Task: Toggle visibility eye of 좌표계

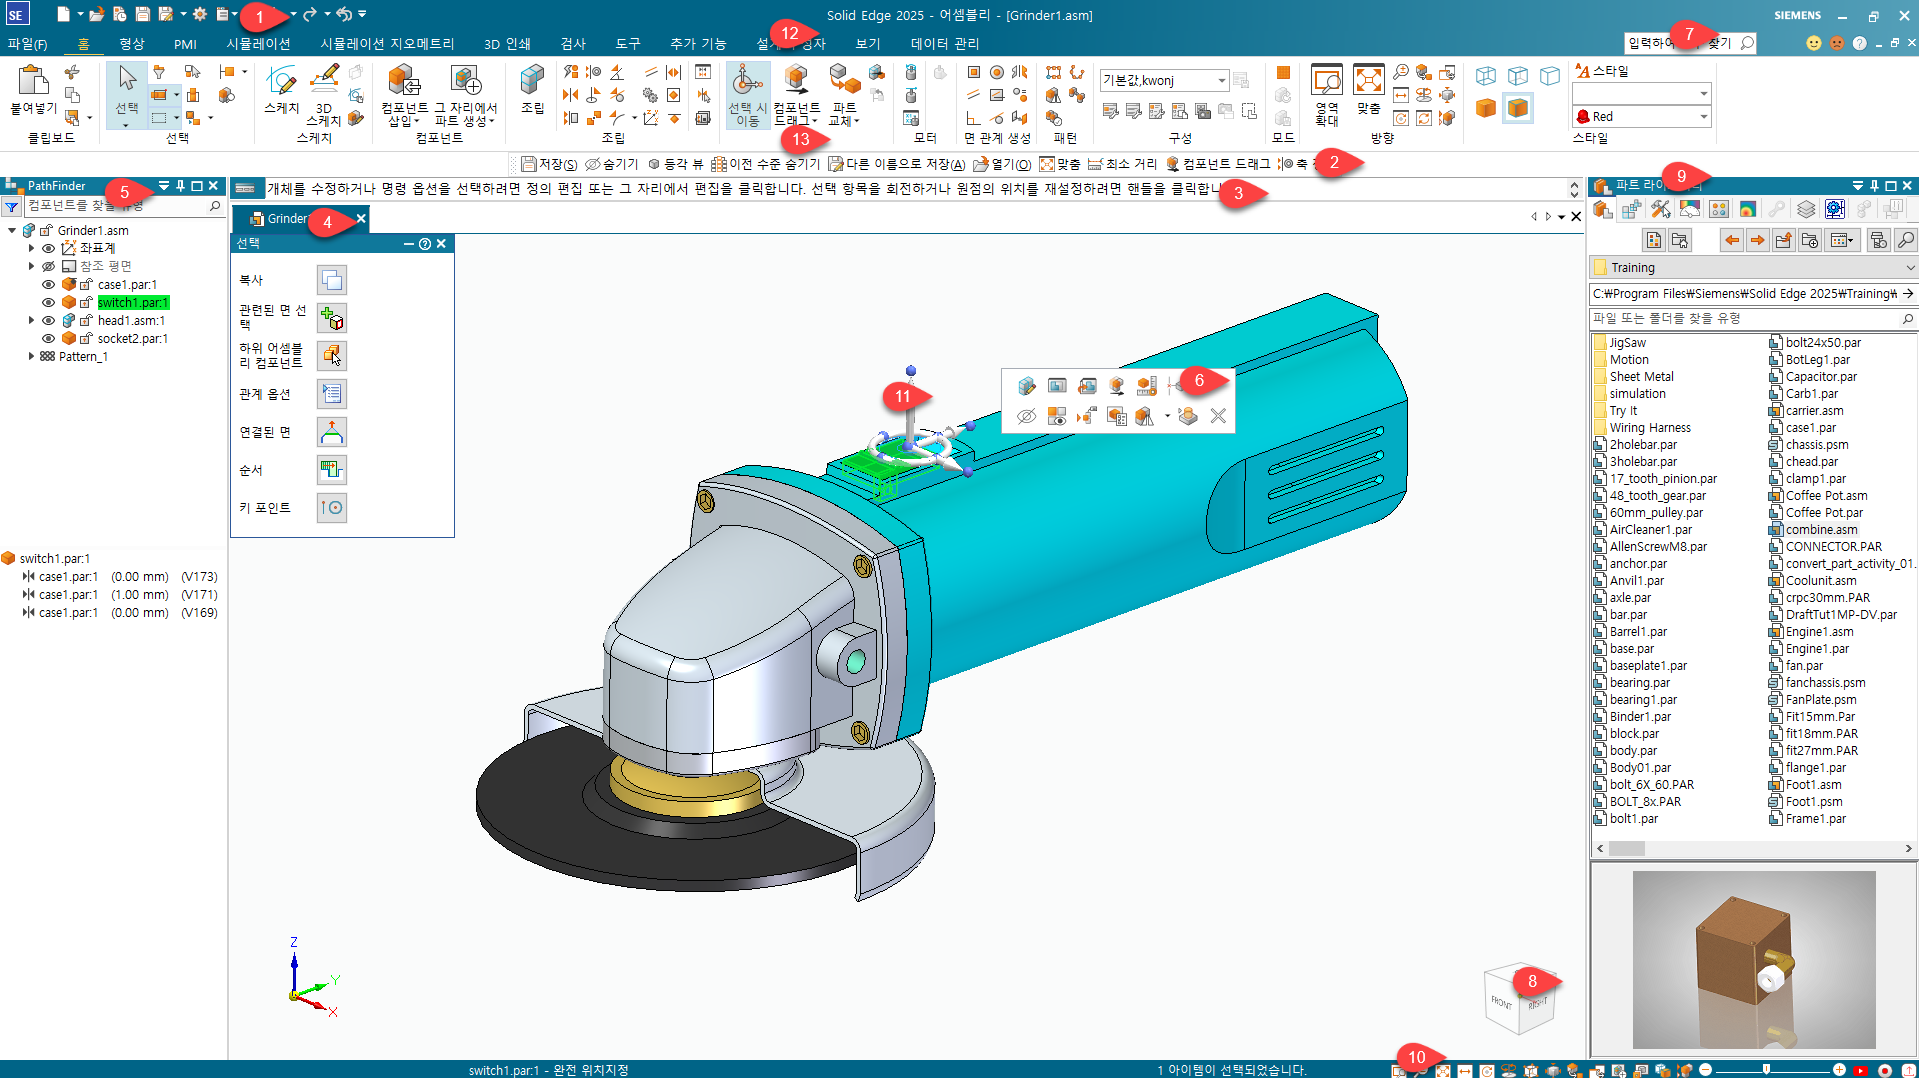Action: [x=48, y=248]
